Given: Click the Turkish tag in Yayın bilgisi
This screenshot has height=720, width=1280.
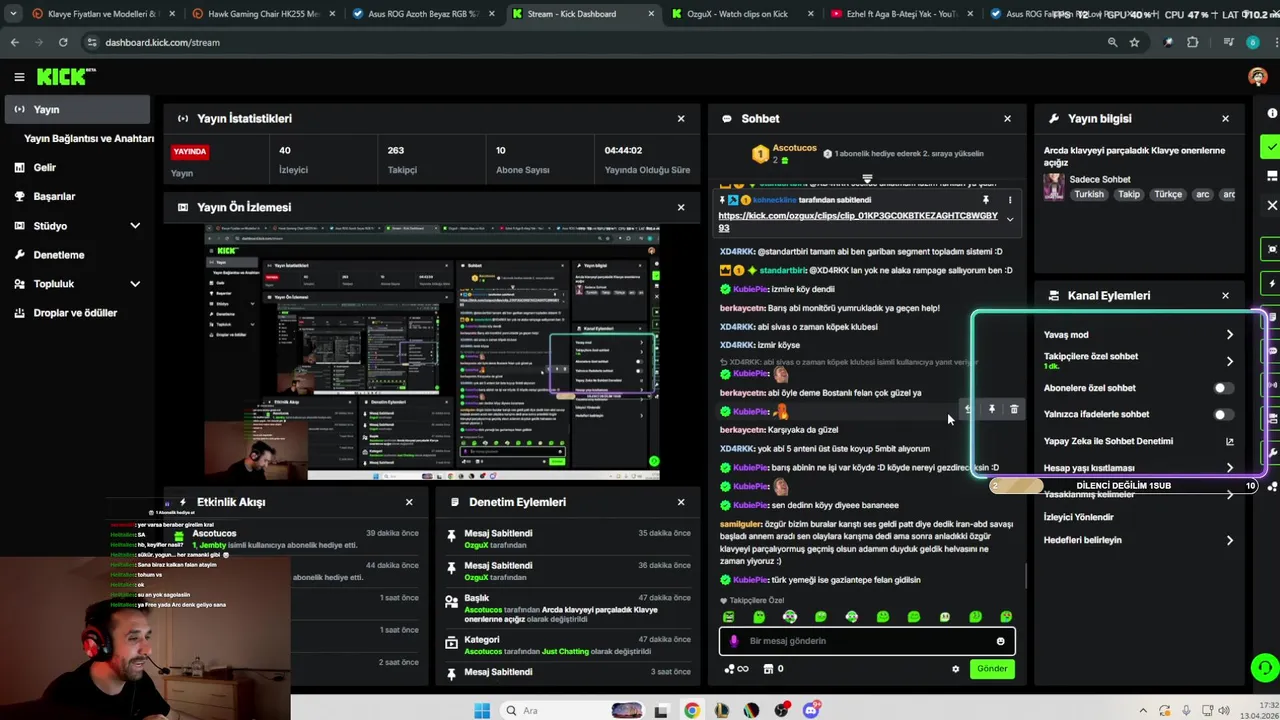Looking at the screenshot, I should point(1089,194).
